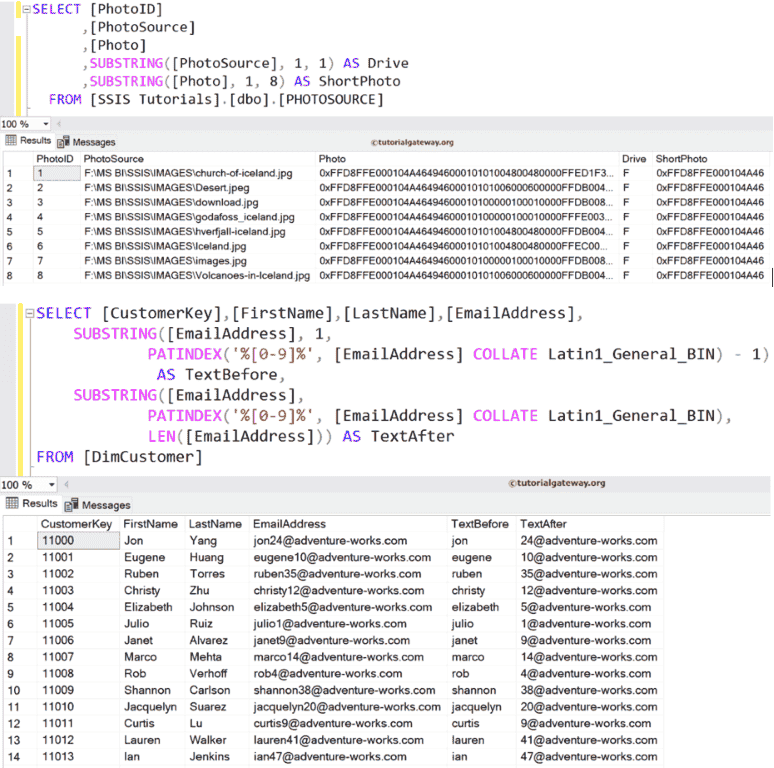Image resolution: width=774 pixels, height=768 pixels.
Task: Select the PhotoSource column header
Action: coord(197,159)
